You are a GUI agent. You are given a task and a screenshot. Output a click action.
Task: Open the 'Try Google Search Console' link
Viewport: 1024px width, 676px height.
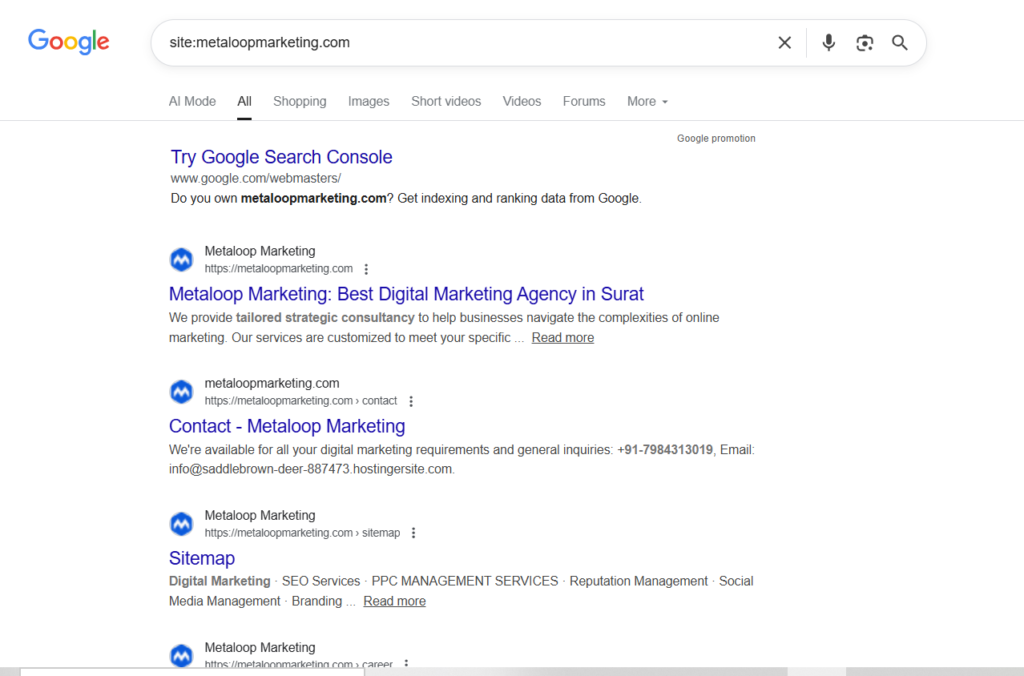click(x=281, y=157)
